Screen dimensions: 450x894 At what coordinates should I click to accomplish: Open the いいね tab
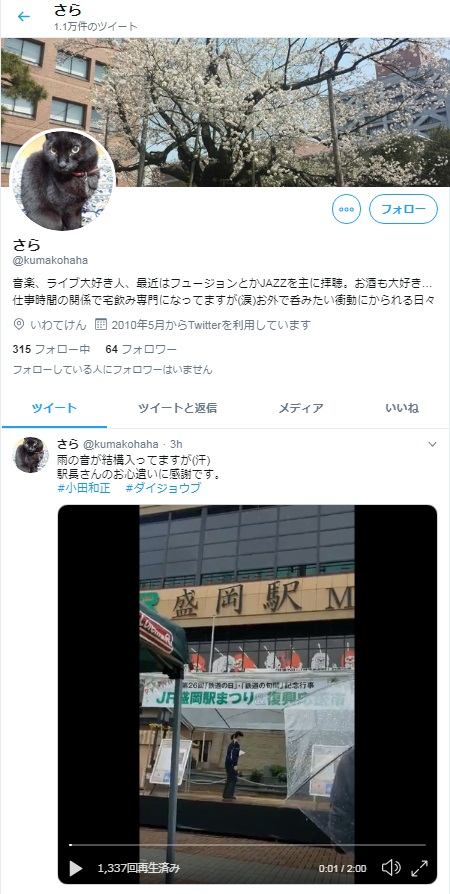coord(402,408)
